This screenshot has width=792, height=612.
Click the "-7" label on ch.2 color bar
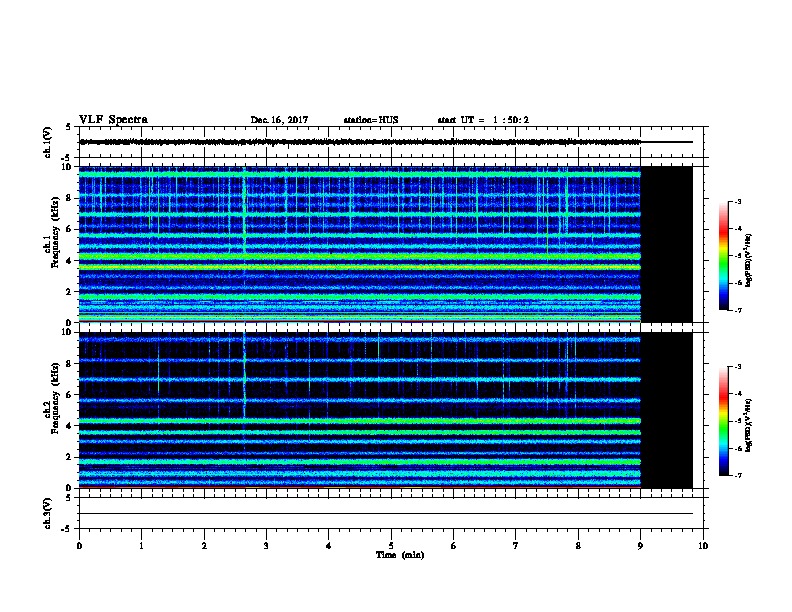(737, 476)
